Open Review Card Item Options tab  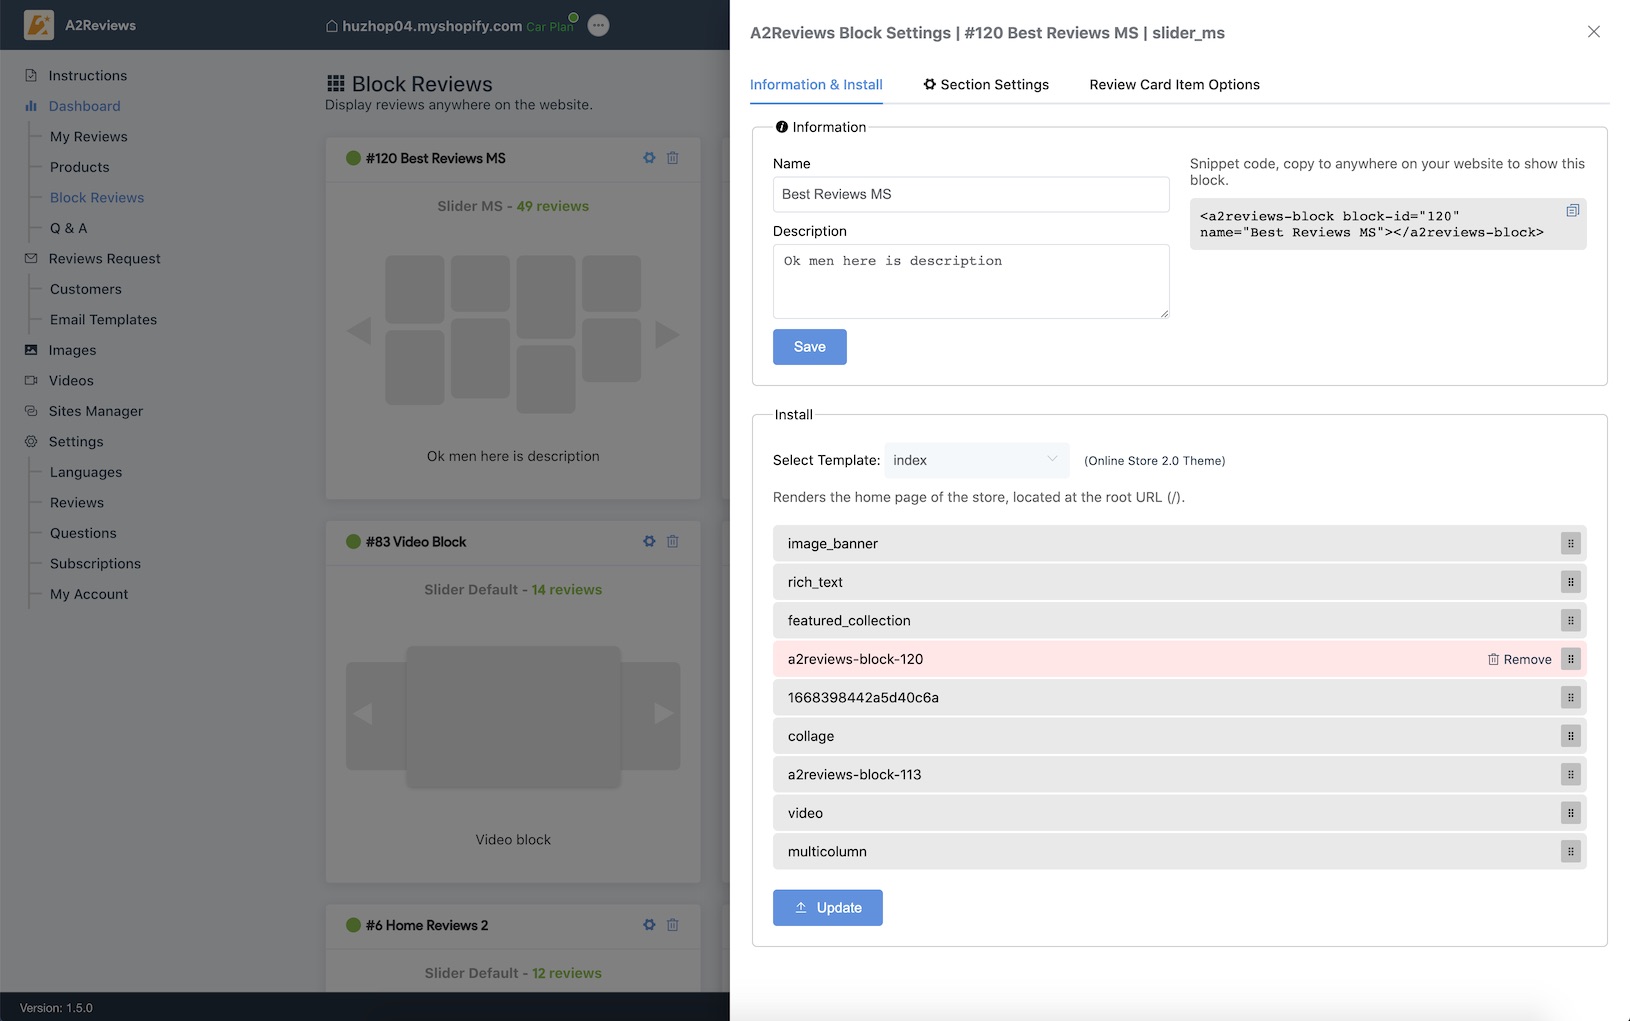[x=1174, y=85]
